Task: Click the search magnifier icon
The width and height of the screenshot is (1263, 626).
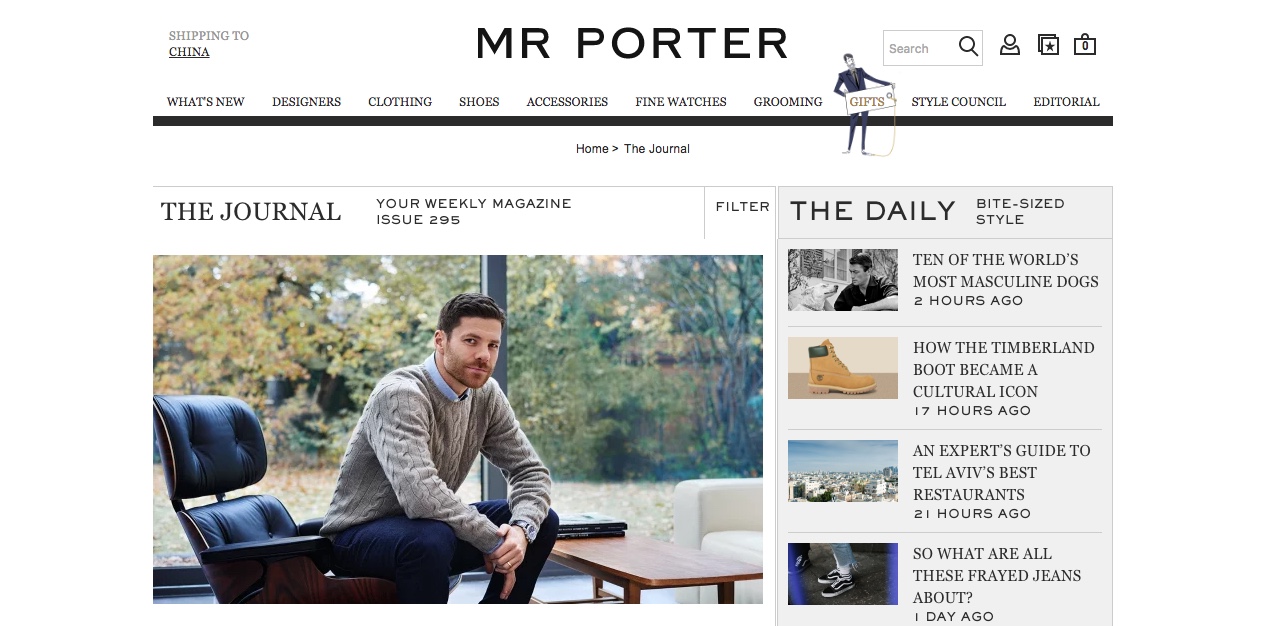Action: pos(968,46)
